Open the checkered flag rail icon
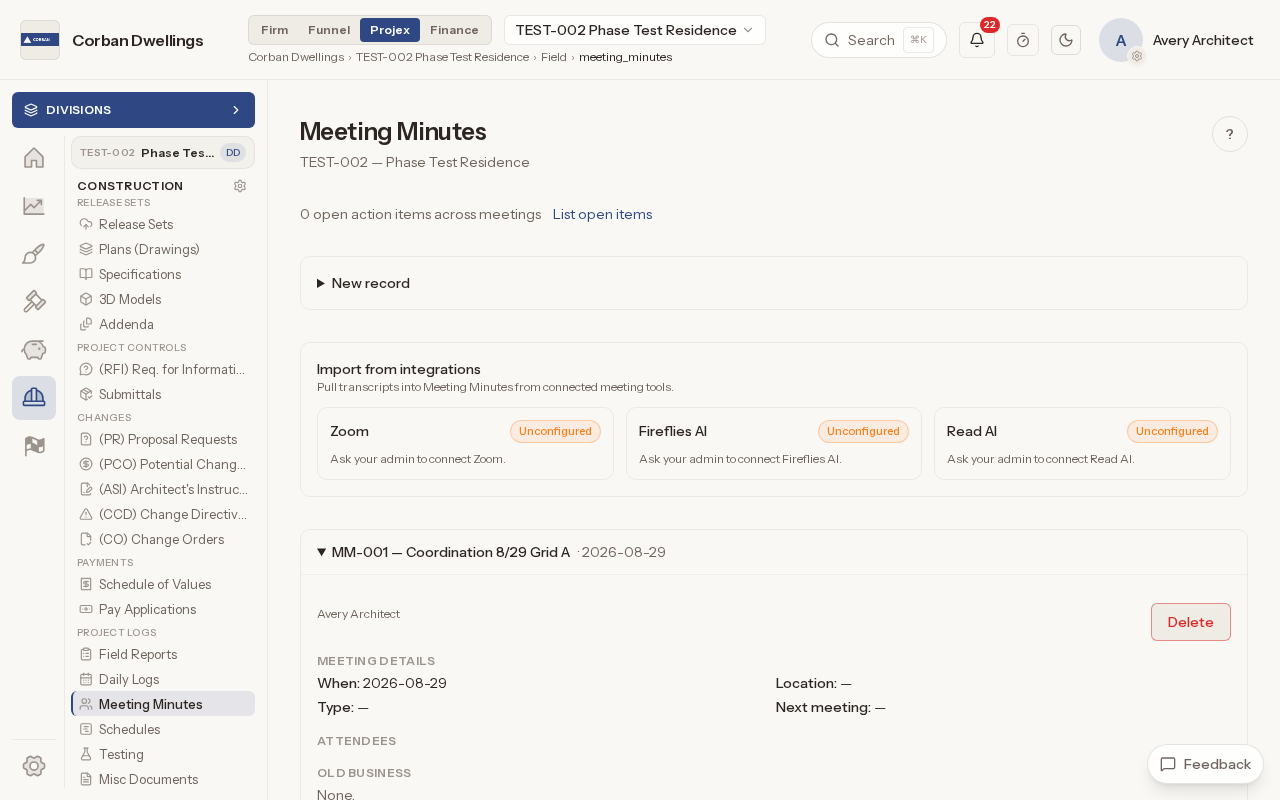Viewport: 1280px width, 800px height. pyautogui.click(x=34, y=446)
